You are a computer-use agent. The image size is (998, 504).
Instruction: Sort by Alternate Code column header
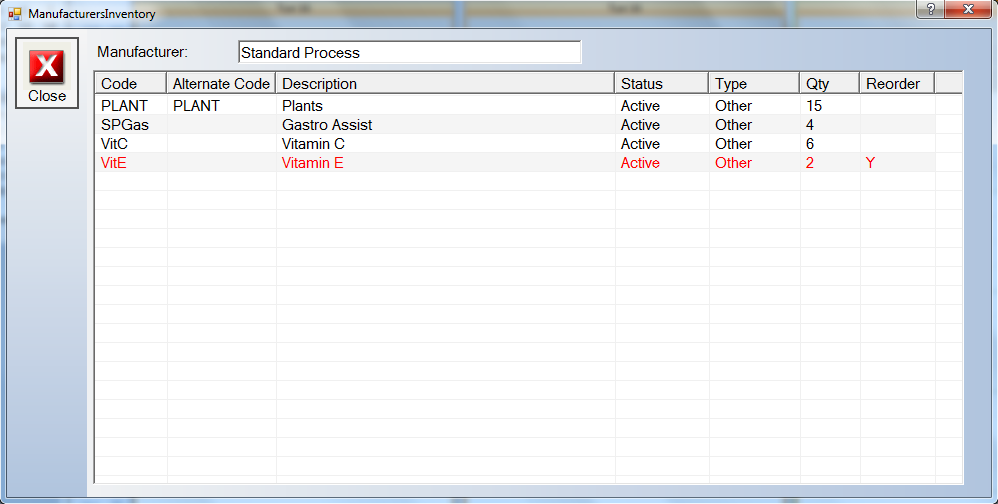(x=221, y=83)
